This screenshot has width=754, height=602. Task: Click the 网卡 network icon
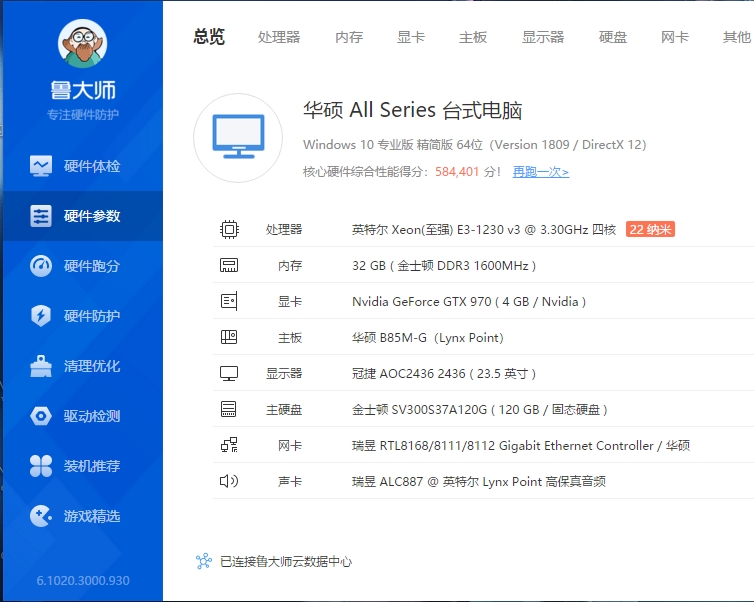[x=229, y=445]
